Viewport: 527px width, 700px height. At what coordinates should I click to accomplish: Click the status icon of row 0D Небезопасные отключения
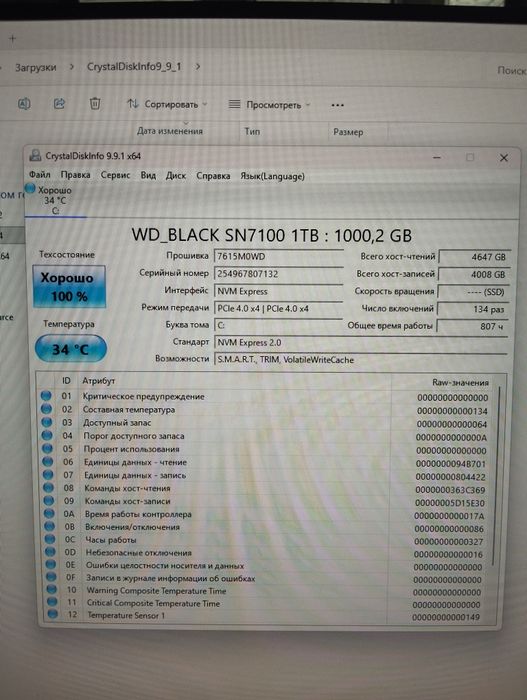pyautogui.click(x=51, y=552)
